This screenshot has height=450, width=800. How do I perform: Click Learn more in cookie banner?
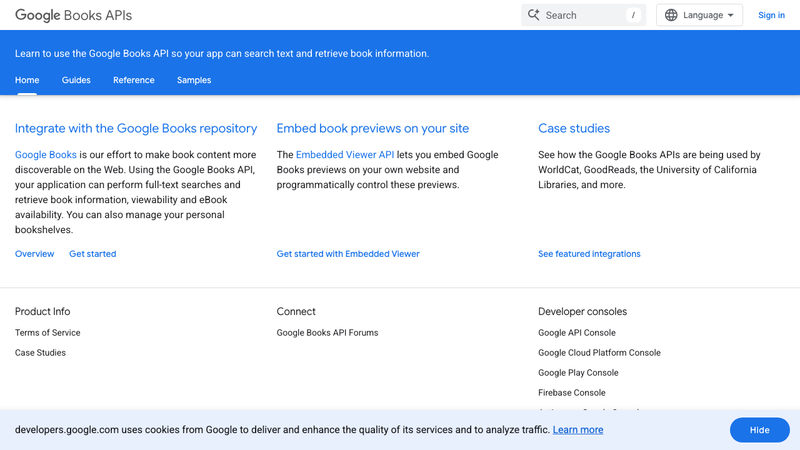[x=578, y=430]
